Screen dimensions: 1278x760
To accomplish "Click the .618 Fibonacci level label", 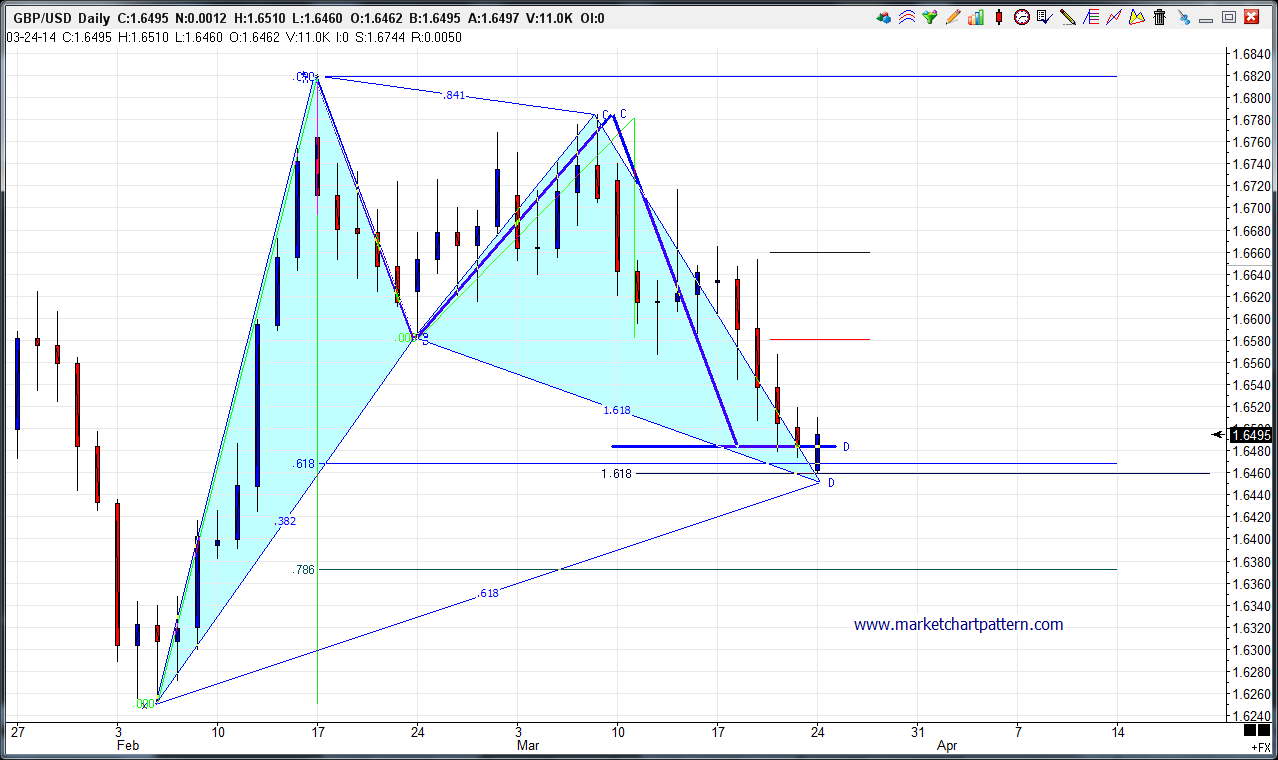I will coord(303,463).
